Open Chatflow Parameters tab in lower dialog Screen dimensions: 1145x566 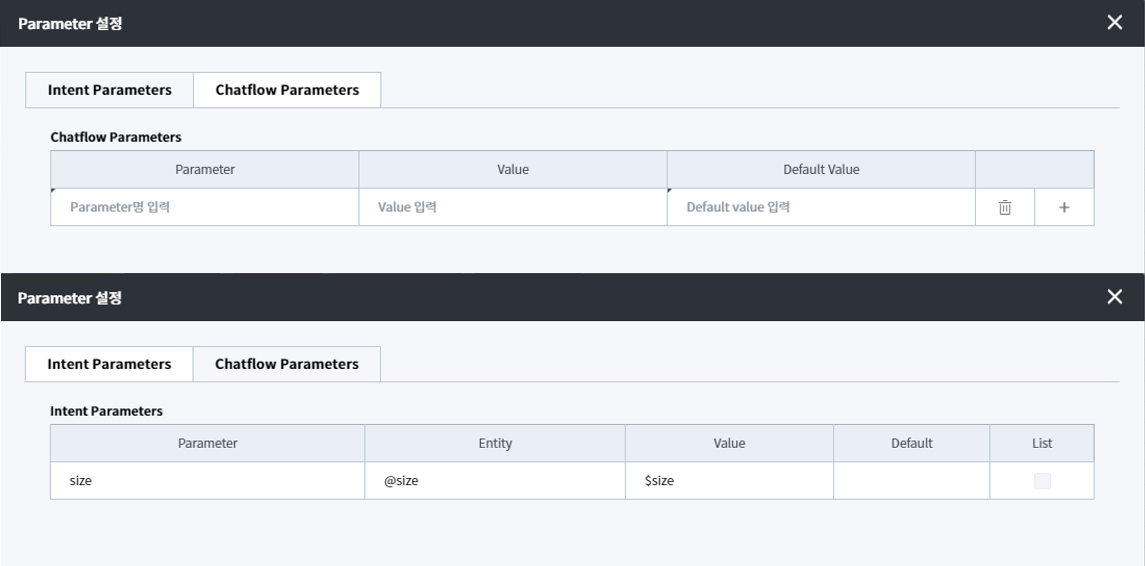coord(287,364)
